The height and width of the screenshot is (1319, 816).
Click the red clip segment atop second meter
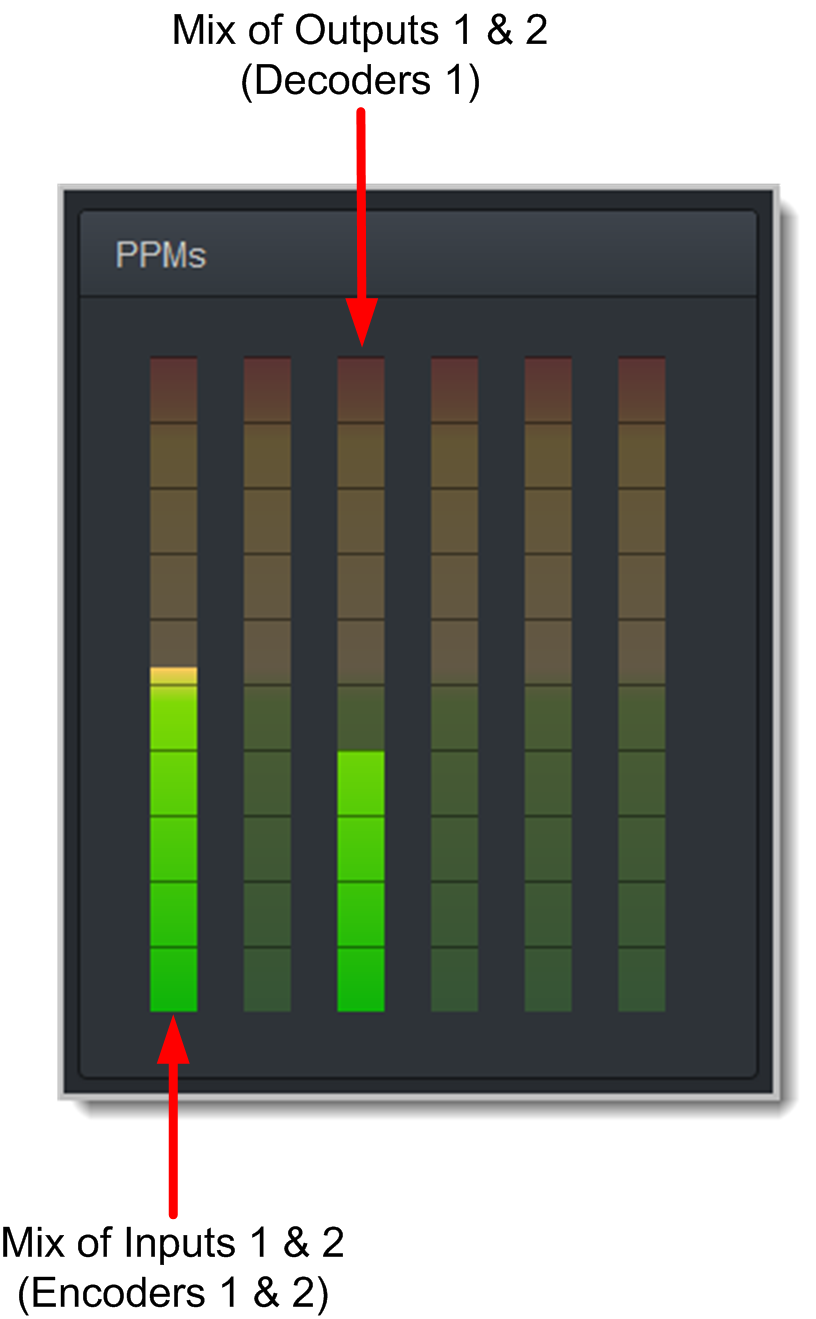267,388
